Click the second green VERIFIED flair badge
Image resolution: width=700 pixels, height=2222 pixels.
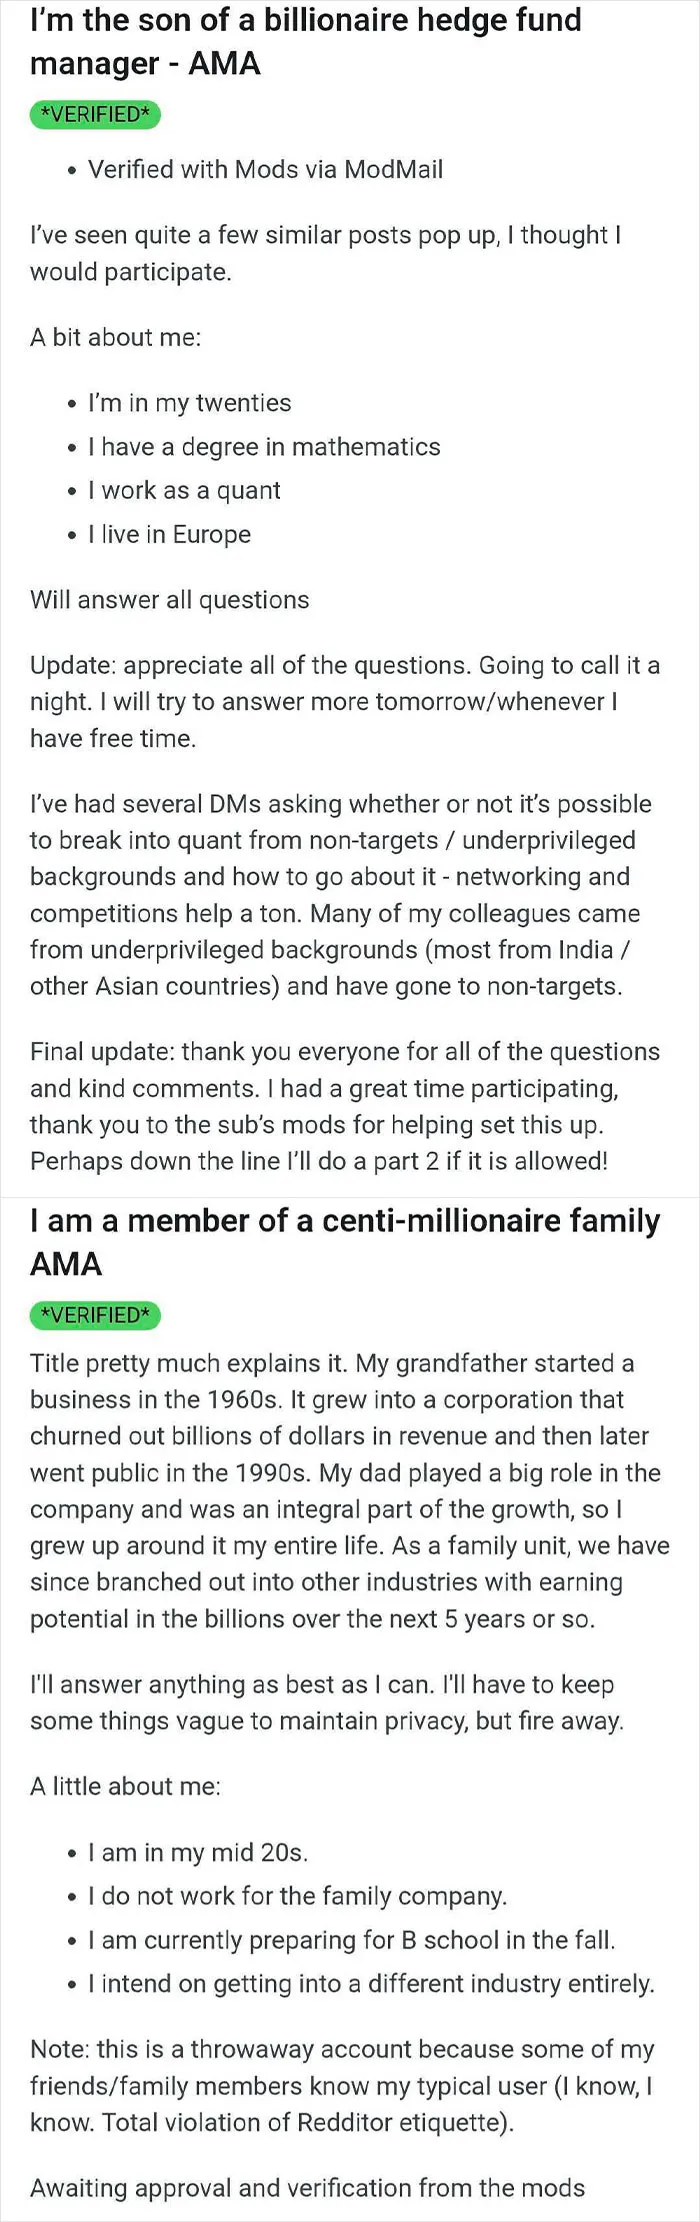95,1315
